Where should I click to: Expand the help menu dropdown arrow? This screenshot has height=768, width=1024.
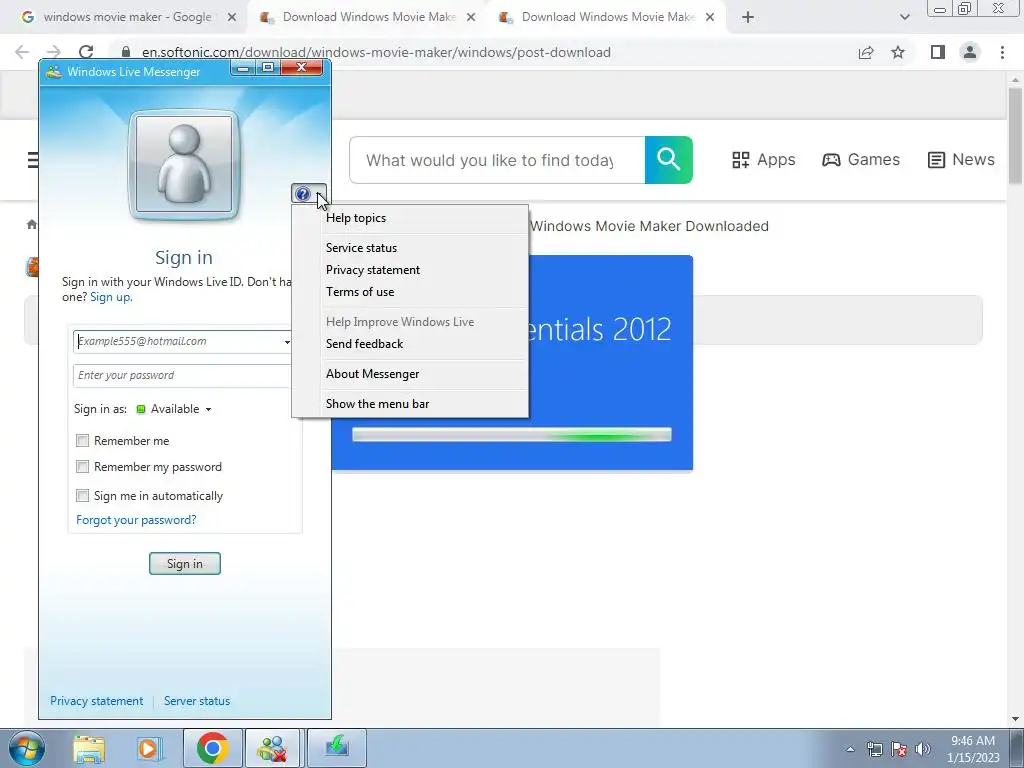tap(319, 194)
